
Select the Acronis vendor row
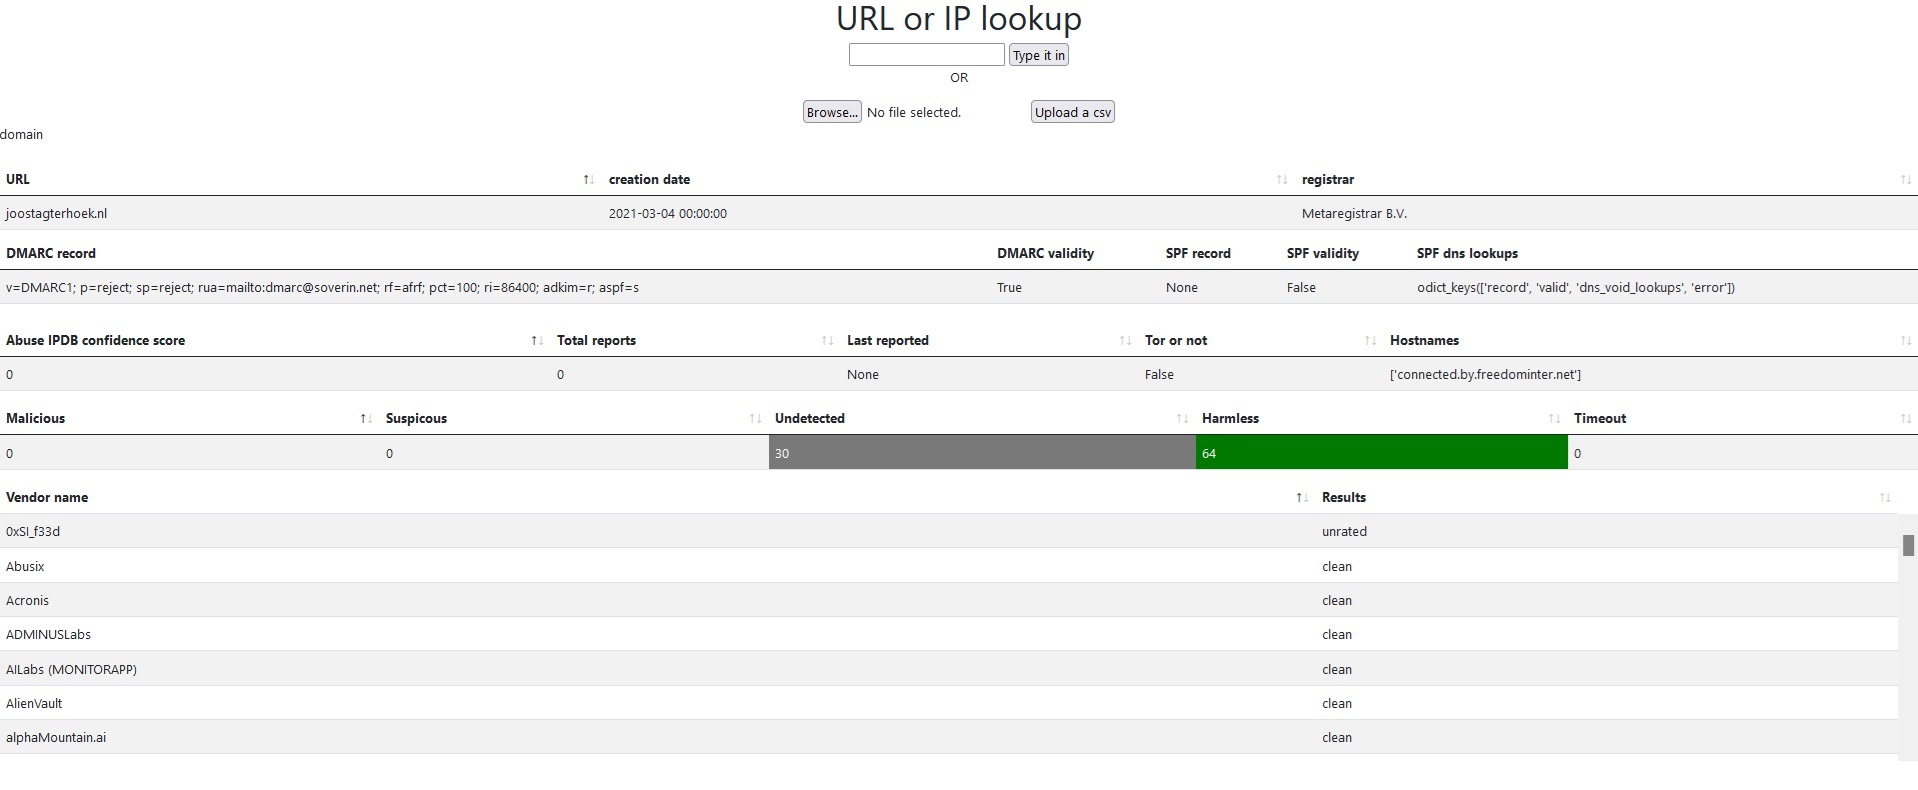tap(949, 600)
